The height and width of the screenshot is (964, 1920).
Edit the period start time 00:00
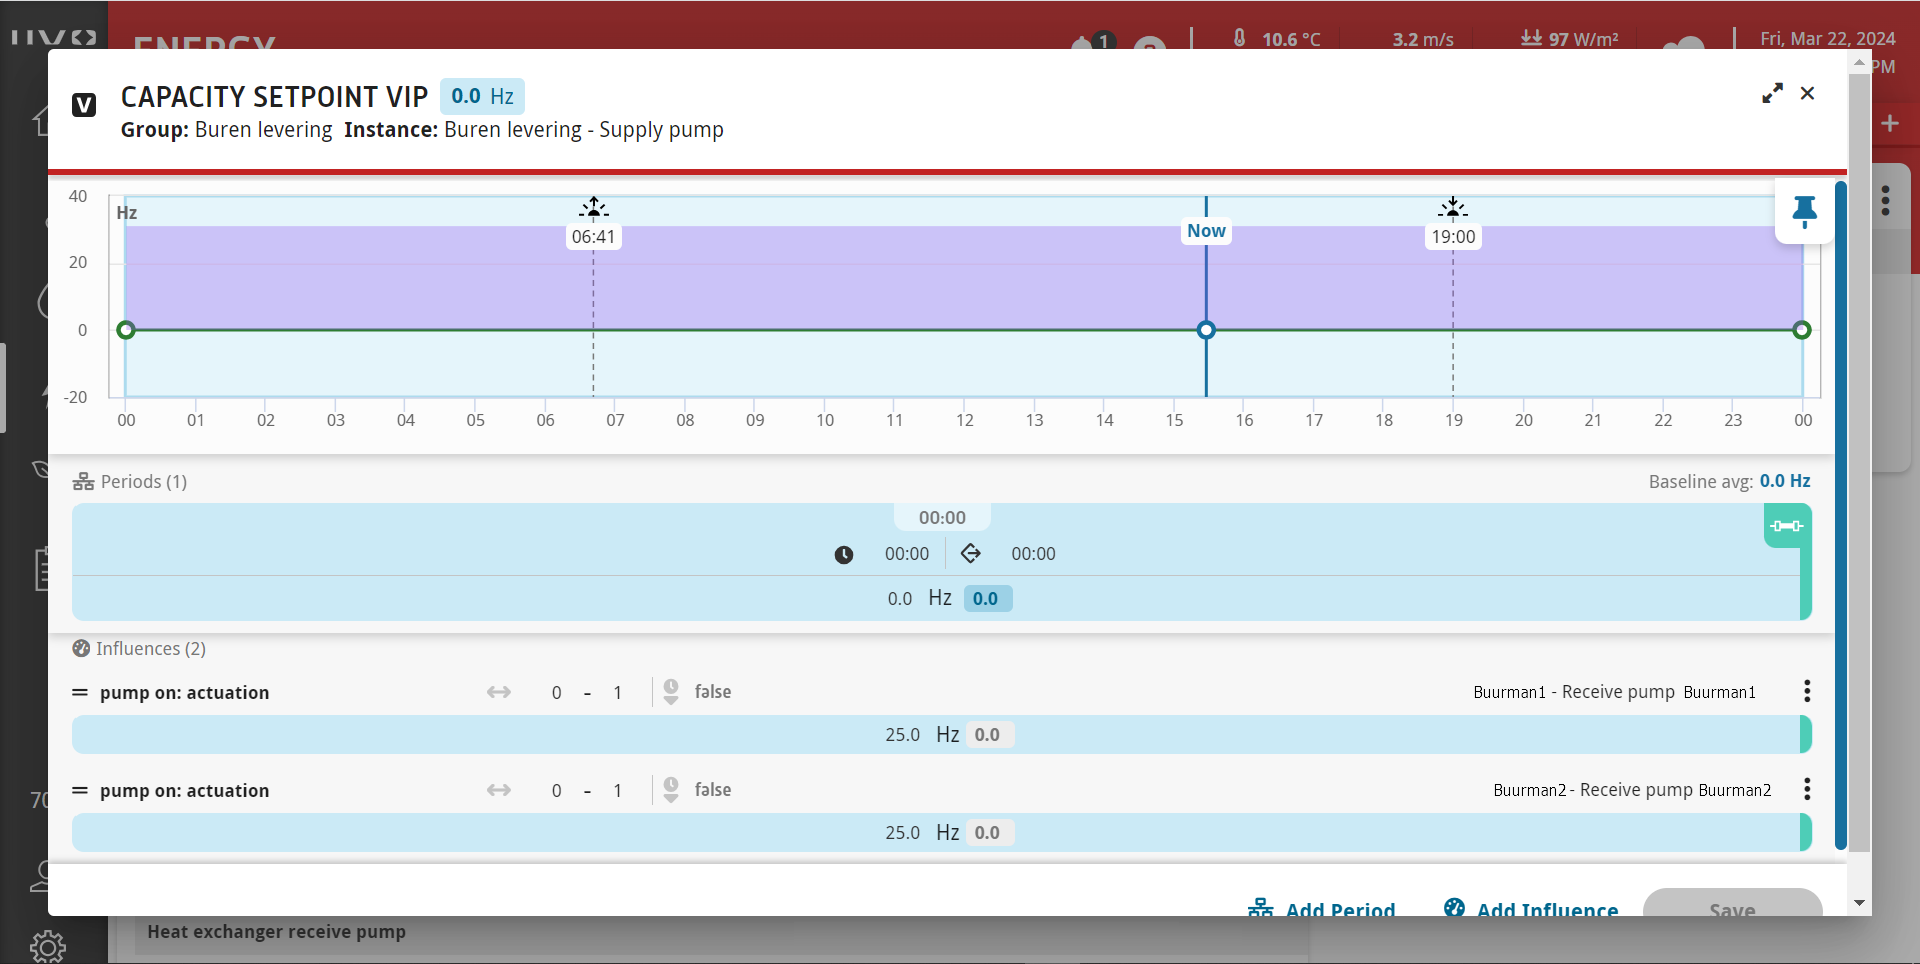pyautogui.click(x=907, y=554)
